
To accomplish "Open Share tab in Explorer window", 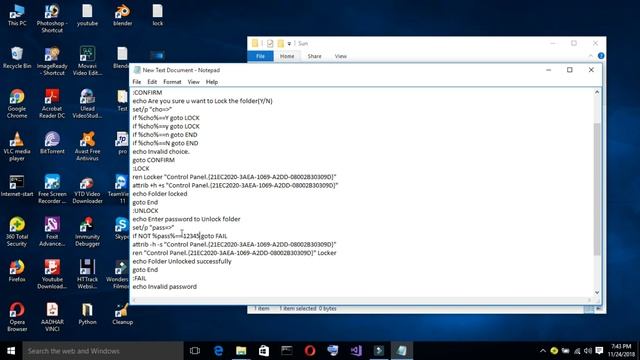I will [x=314, y=56].
